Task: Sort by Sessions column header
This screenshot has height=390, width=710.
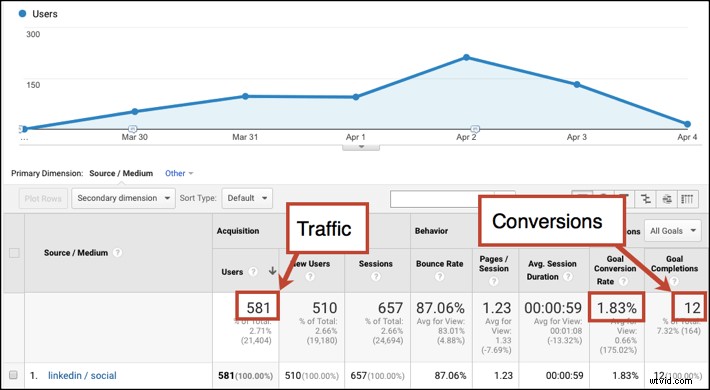Action: (376, 264)
